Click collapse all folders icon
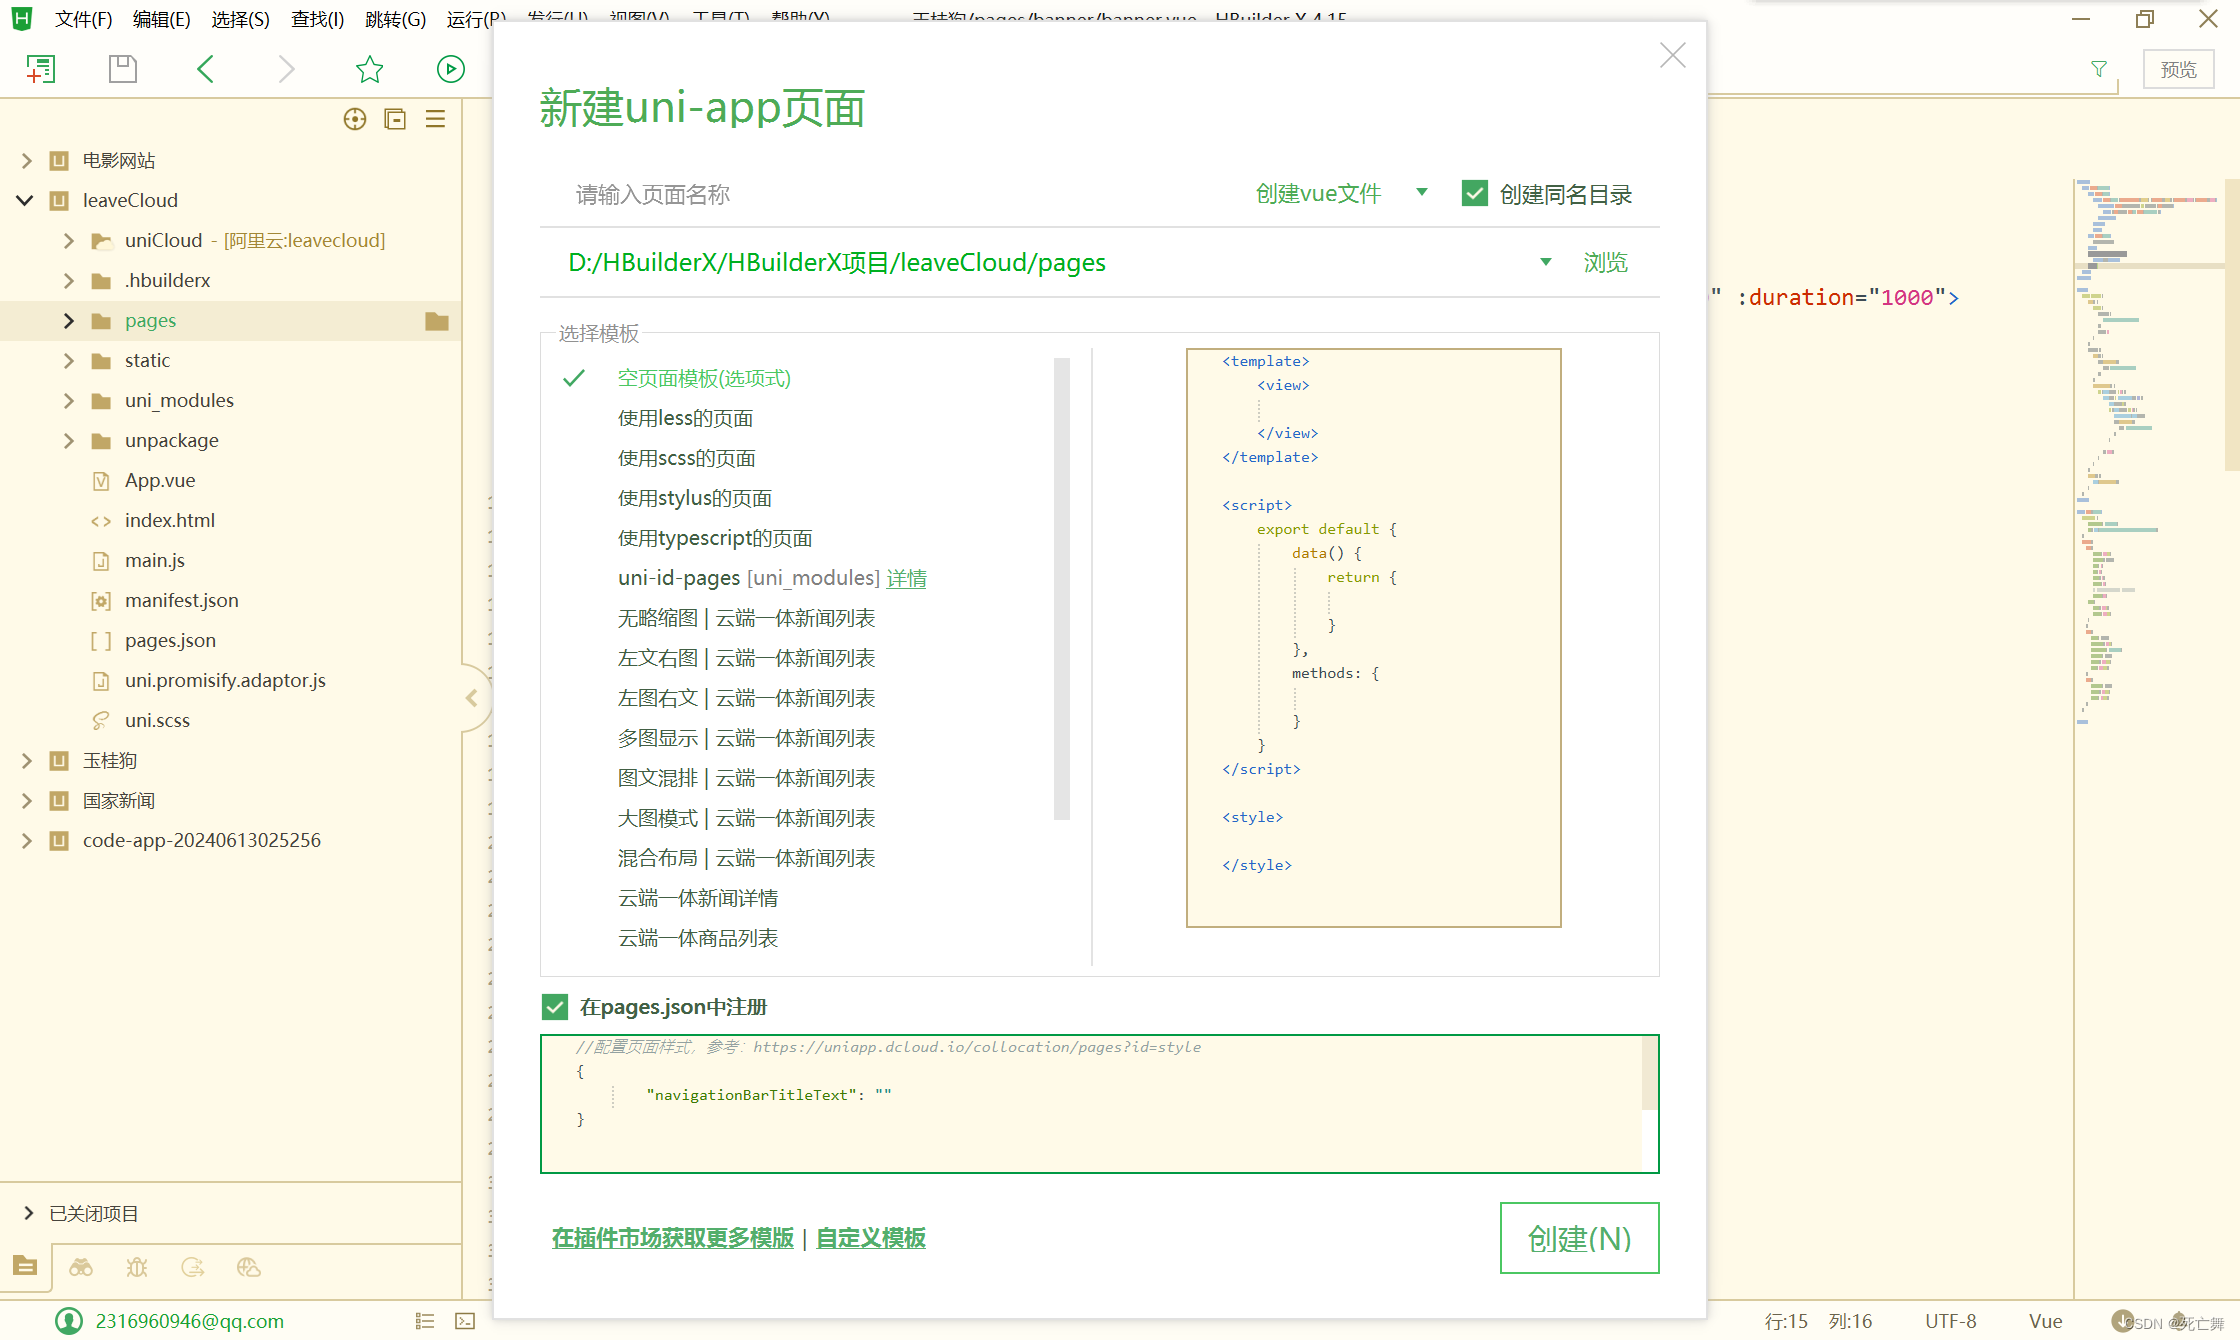Viewport: 2240px width, 1340px height. click(395, 120)
